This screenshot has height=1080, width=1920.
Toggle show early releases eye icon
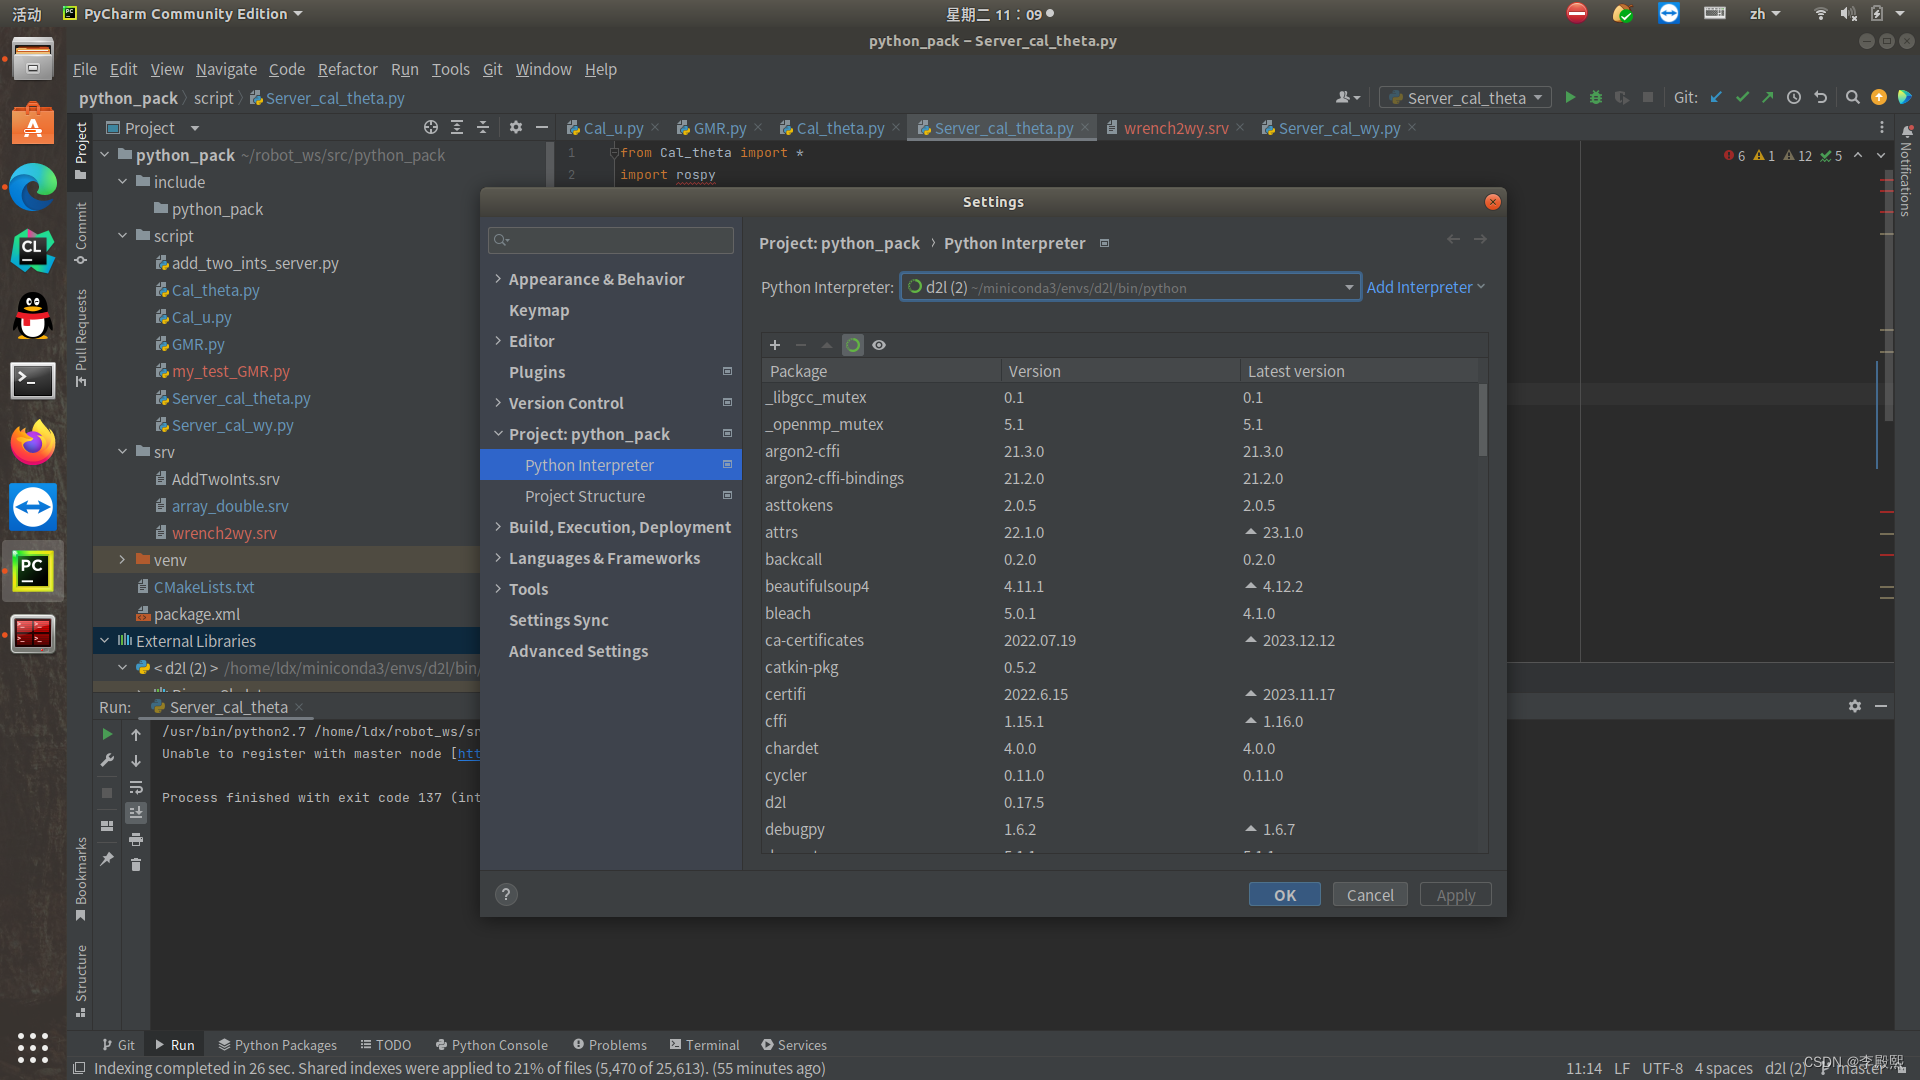879,345
